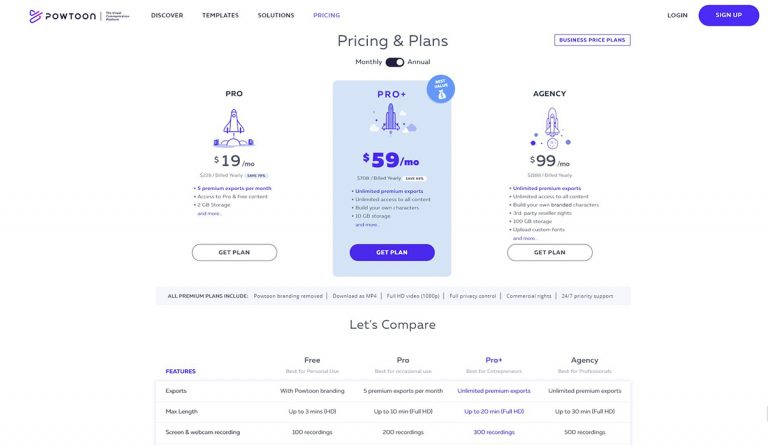
Task: Go to the Pricing nav item
Action: 326,16
